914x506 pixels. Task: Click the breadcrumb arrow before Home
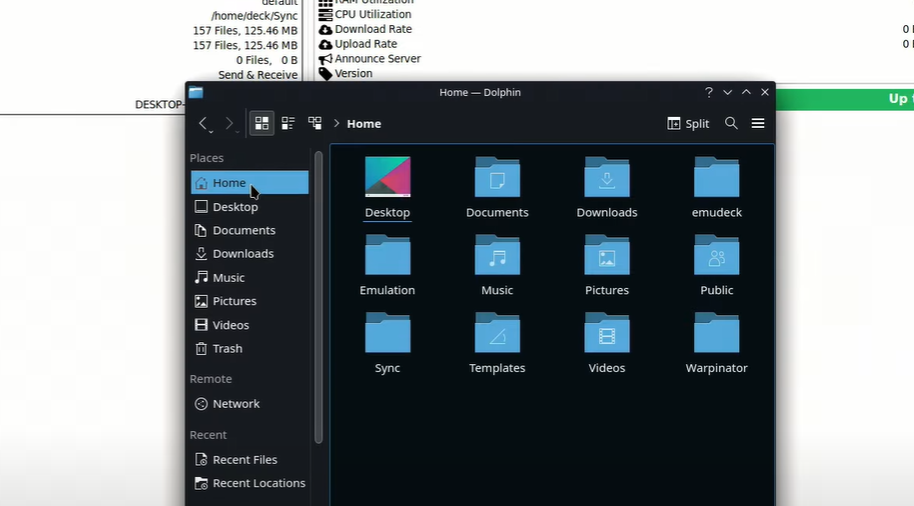336,123
